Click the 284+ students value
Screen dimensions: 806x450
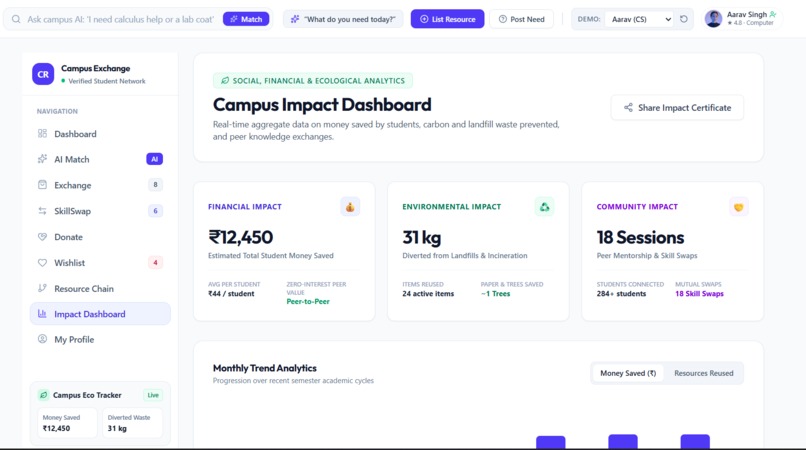(x=621, y=294)
